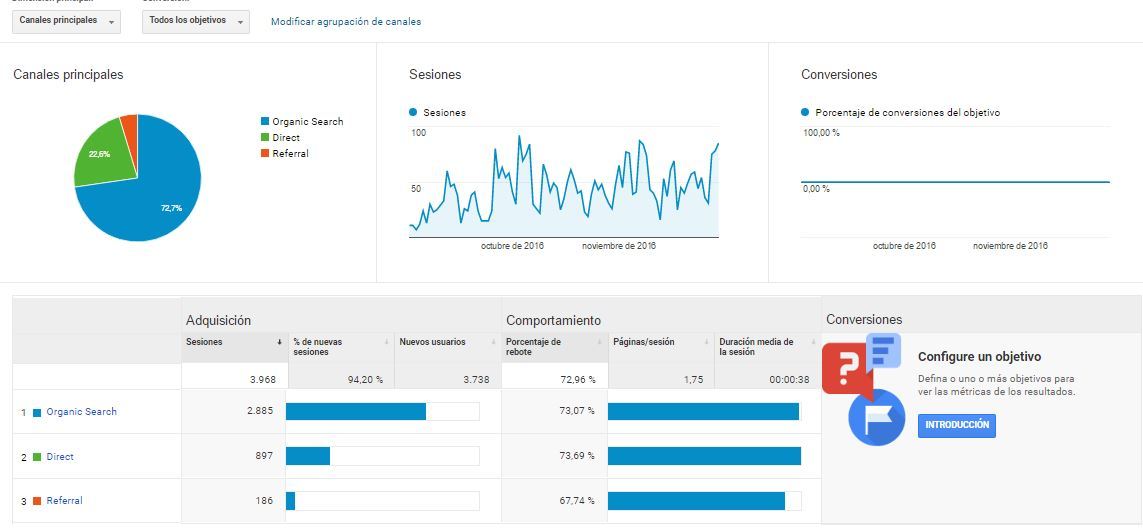Click Direct pages per session bar

[704, 456]
